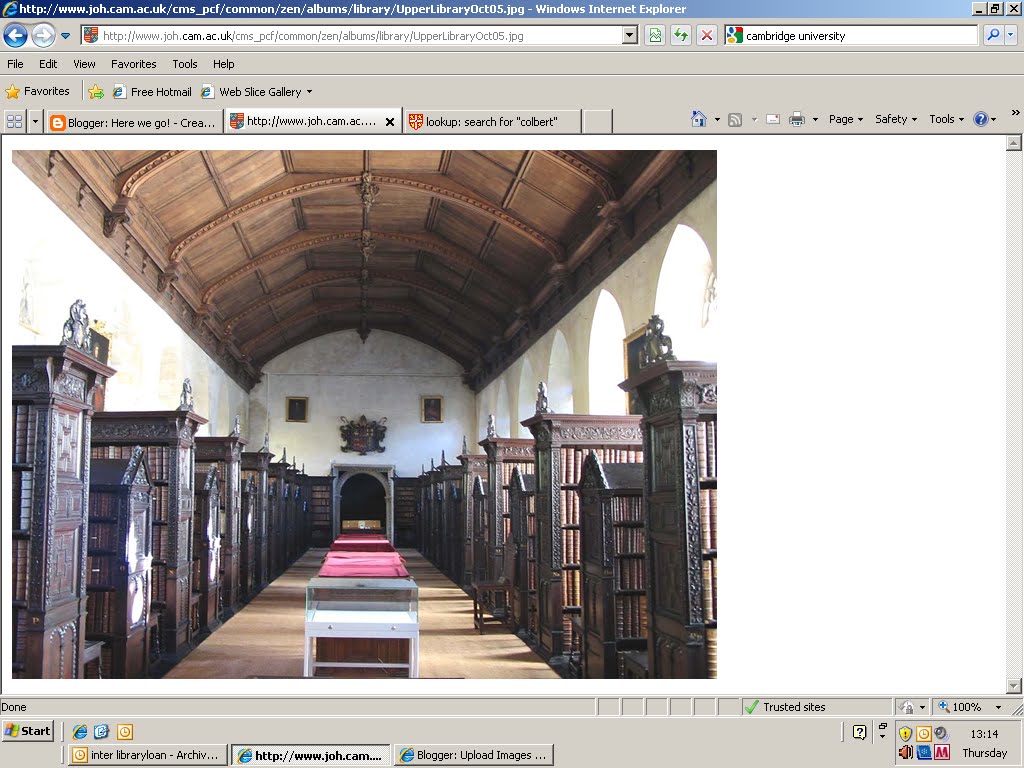The image size is (1024, 768).
Task: Open the Safety command bar menu
Action: click(x=896, y=120)
